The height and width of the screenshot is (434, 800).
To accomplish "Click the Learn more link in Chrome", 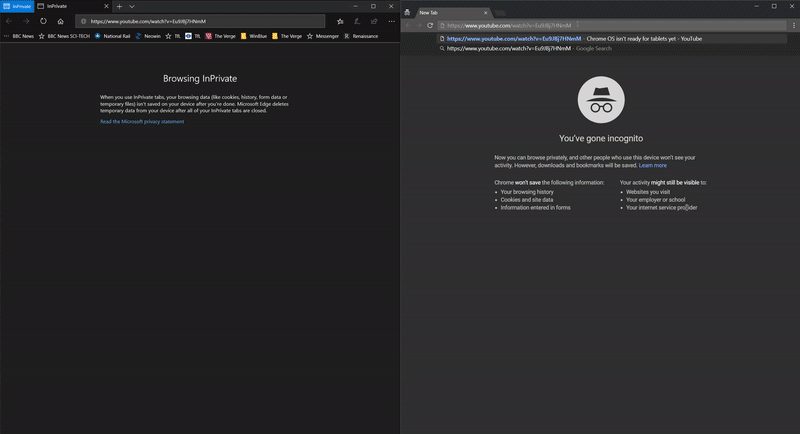I will pyautogui.click(x=653, y=165).
